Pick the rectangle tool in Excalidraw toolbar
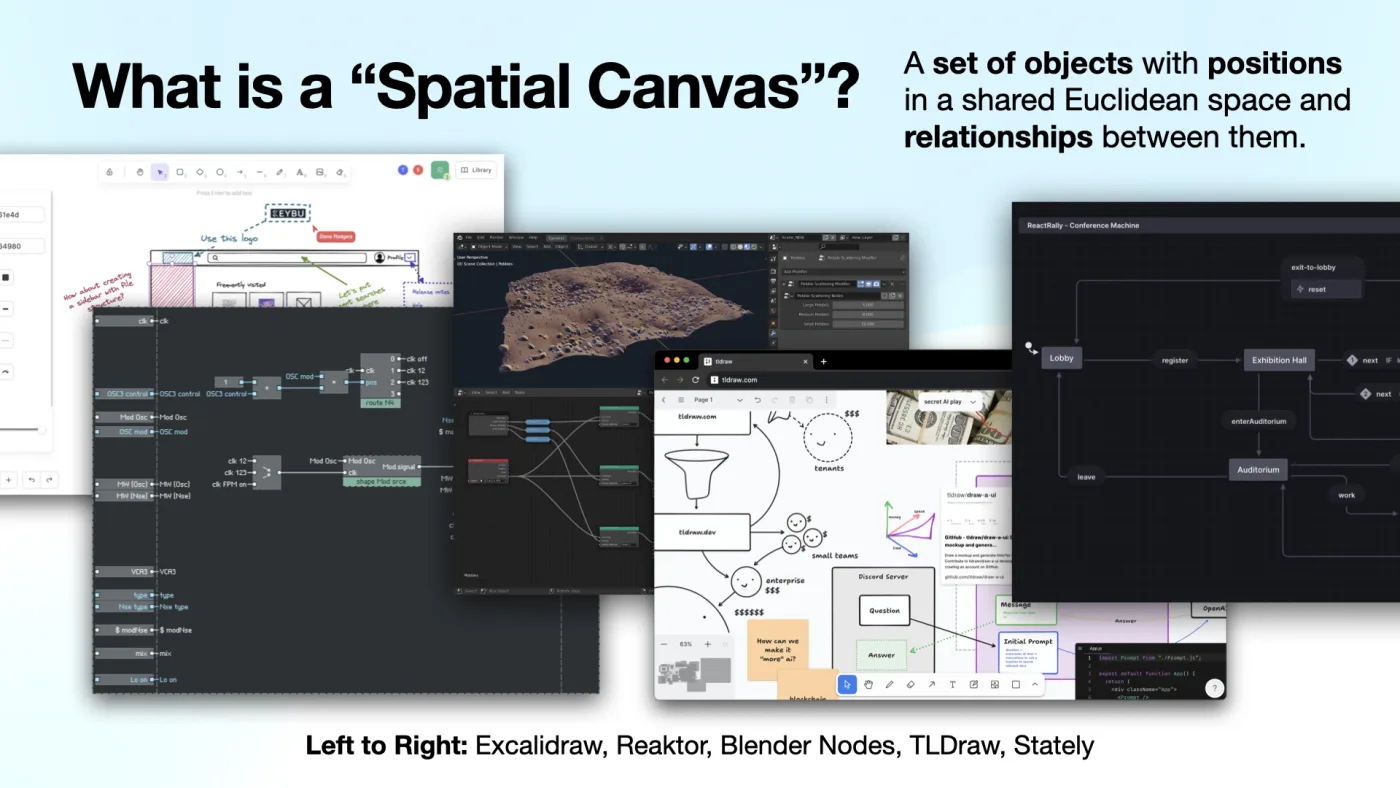Image resolution: width=1400 pixels, height=788 pixels. (180, 172)
